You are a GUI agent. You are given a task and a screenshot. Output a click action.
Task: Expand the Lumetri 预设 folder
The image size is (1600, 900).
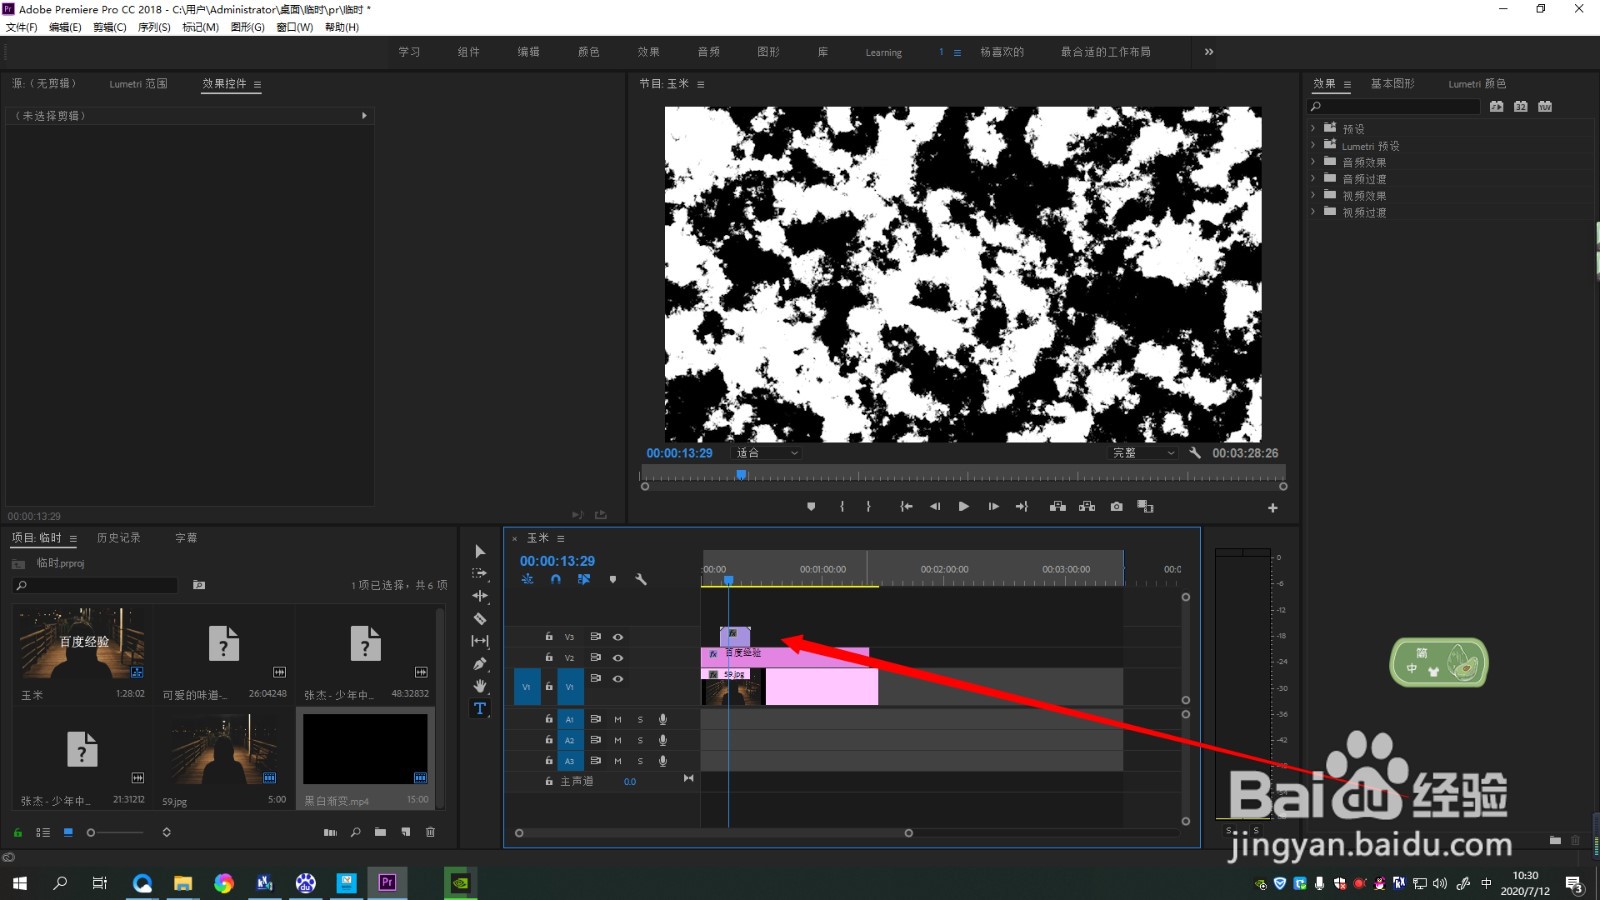pyautogui.click(x=1313, y=145)
